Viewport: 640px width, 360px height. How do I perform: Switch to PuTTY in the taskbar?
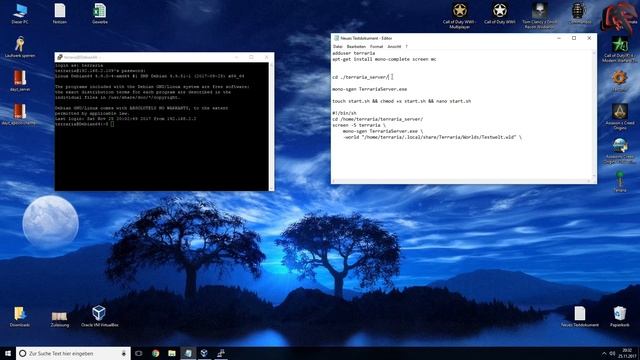[221, 353]
